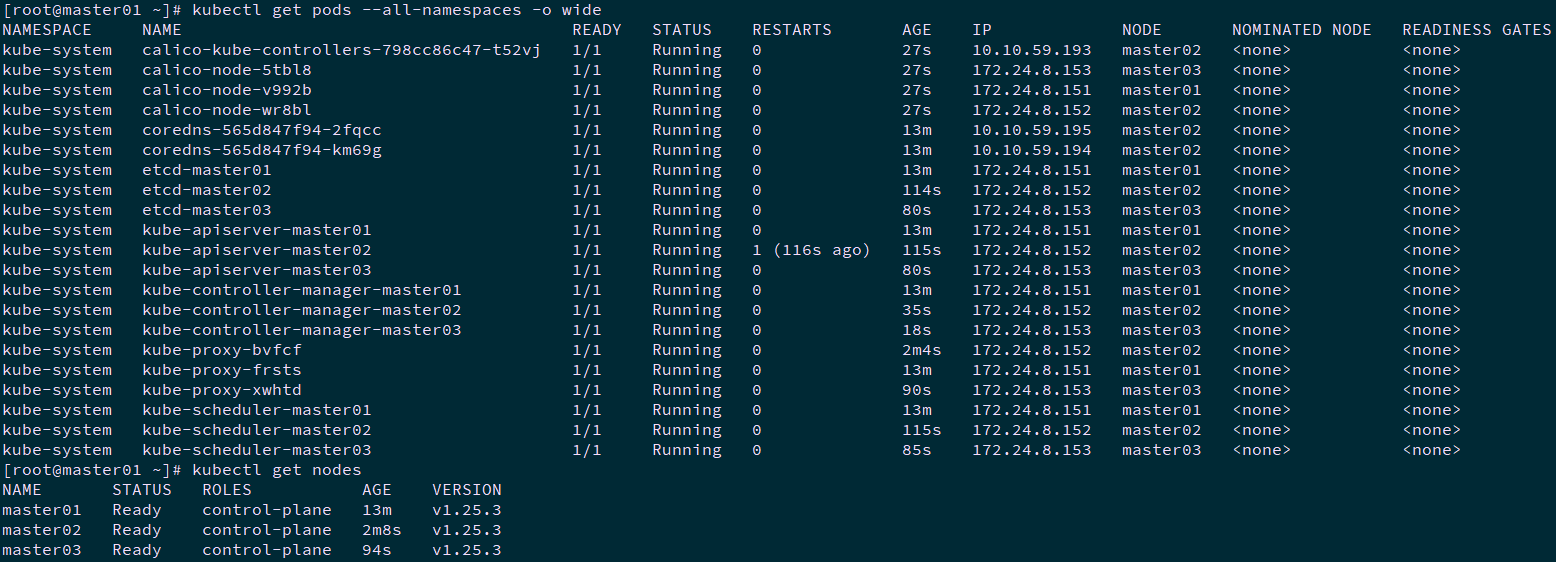Screen dimensions: 1556x562
Task: Click the age value 2m4s
Action: coord(921,350)
